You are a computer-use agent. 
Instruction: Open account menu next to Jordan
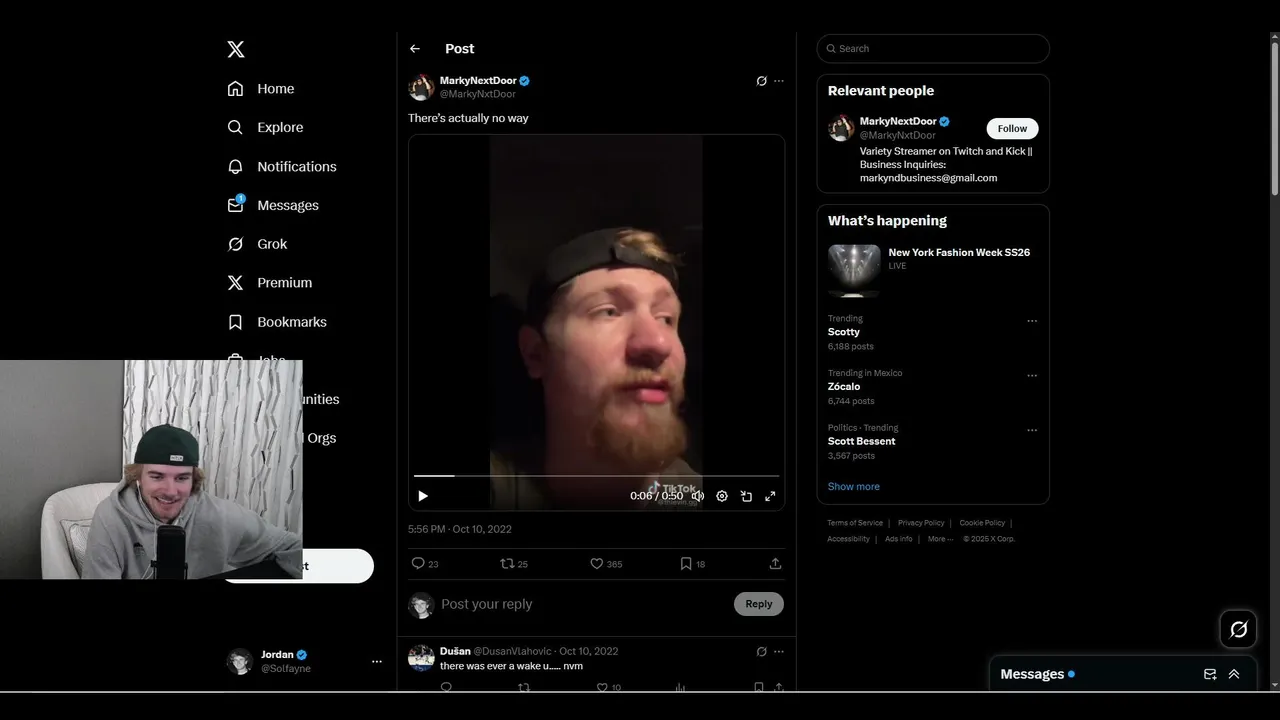coord(377,661)
